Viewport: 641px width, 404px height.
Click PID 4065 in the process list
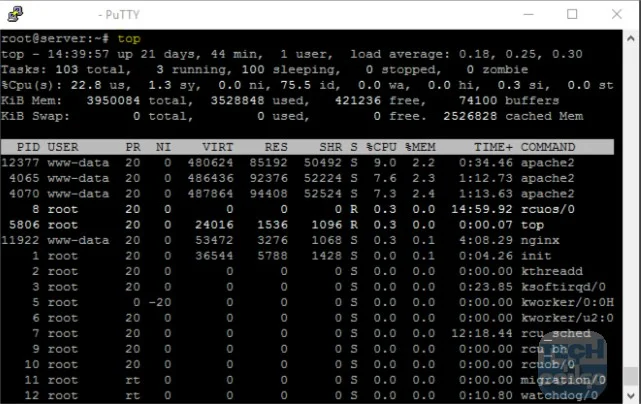click(x=25, y=178)
